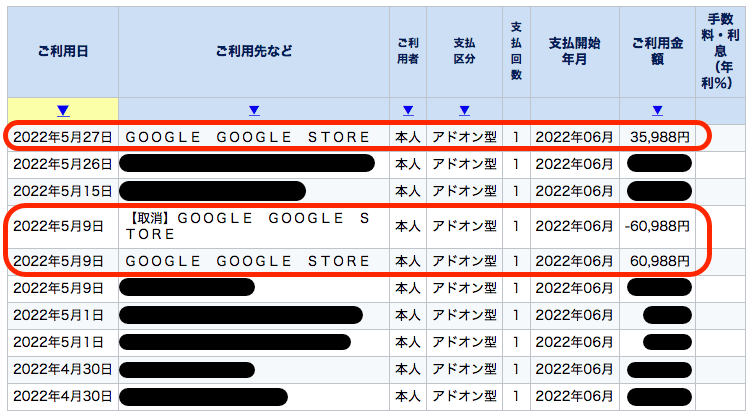Click the redacted merchant name on 5月26日 row
Image resolution: width=753 pixels, height=420 pixels.
247,164
